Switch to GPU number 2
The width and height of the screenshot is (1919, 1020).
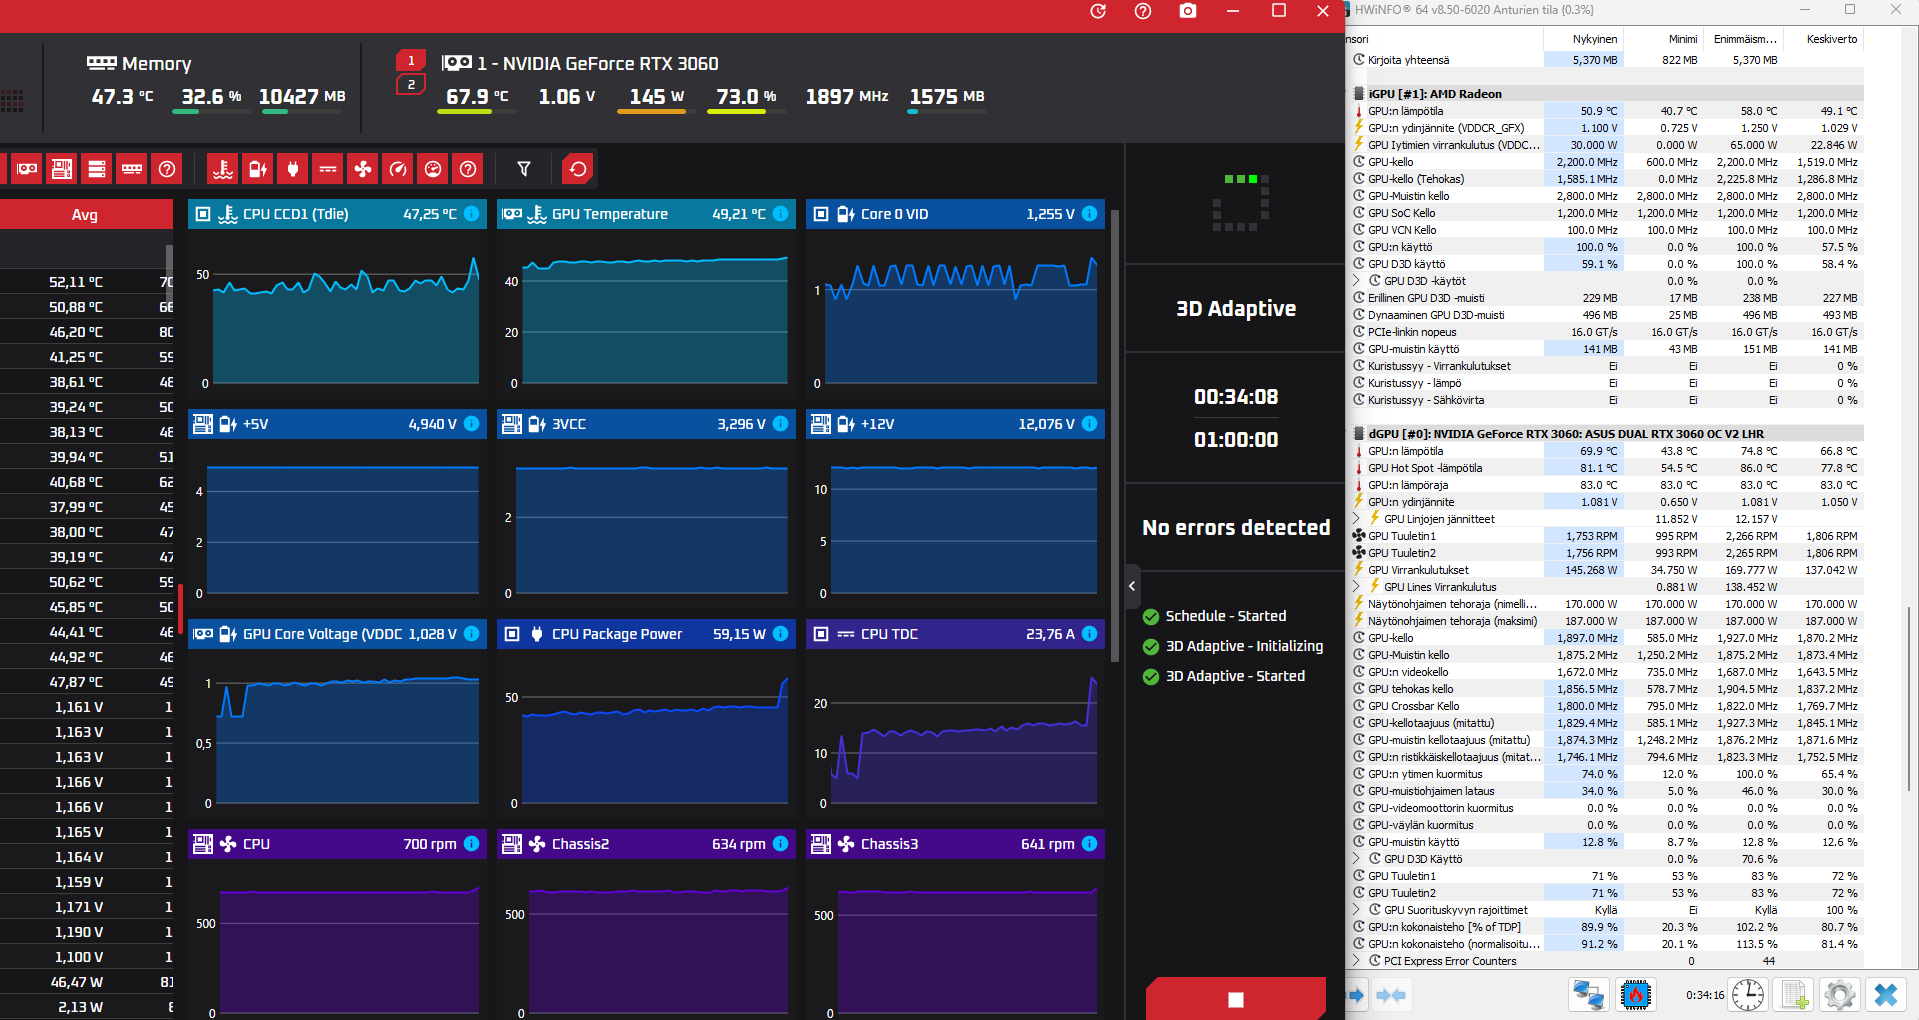point(411,85)
